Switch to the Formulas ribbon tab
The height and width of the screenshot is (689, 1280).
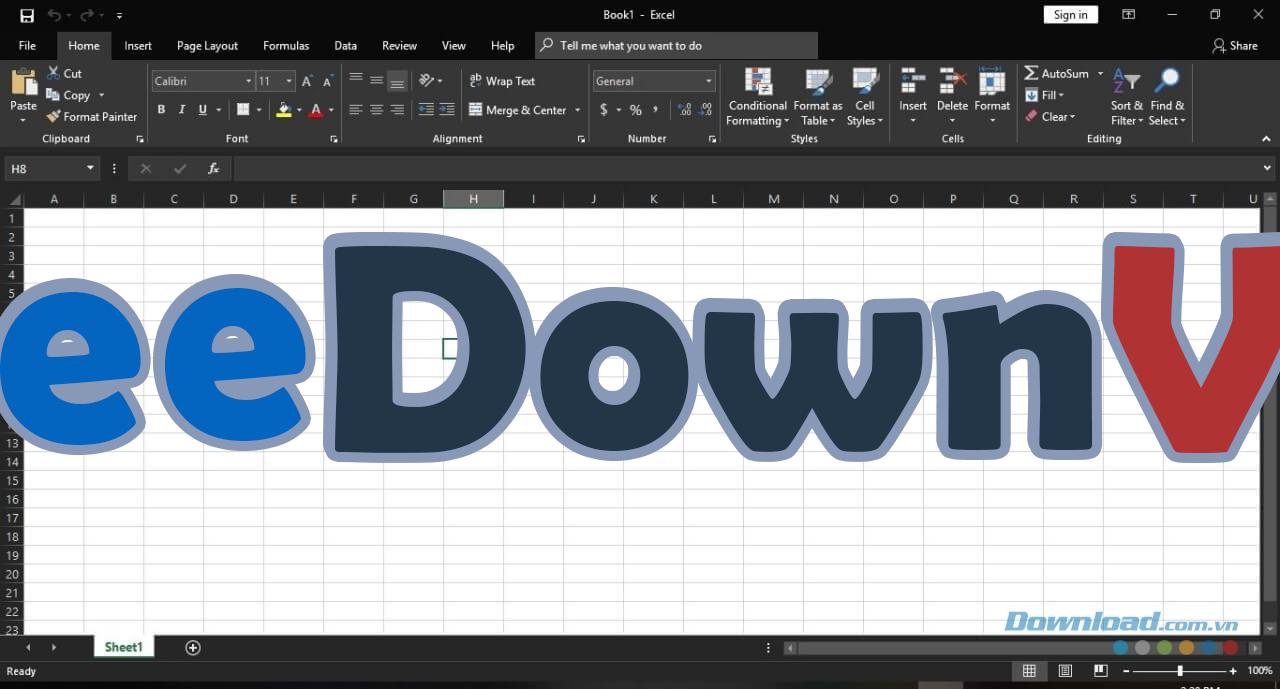tap(286, 45)
